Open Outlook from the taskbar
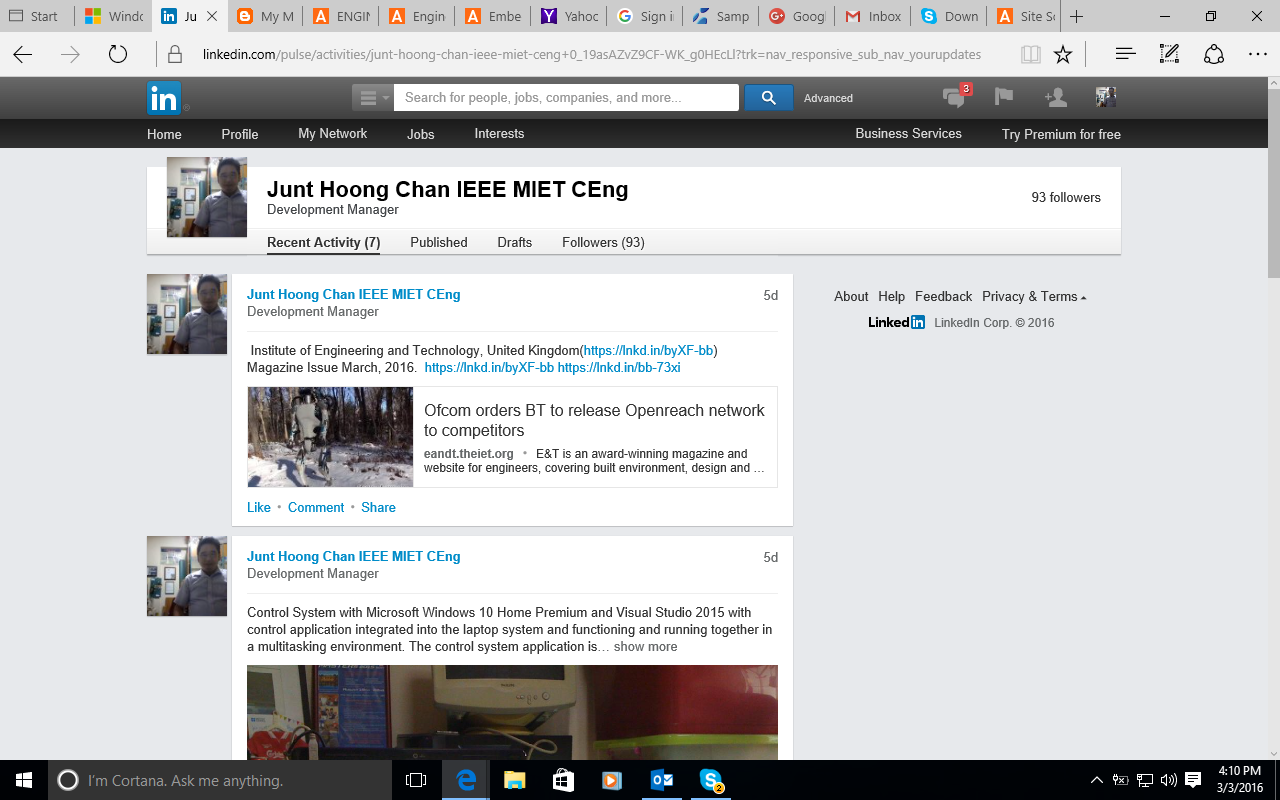This screenshot has width=1280, height=800. coord(661,780)
